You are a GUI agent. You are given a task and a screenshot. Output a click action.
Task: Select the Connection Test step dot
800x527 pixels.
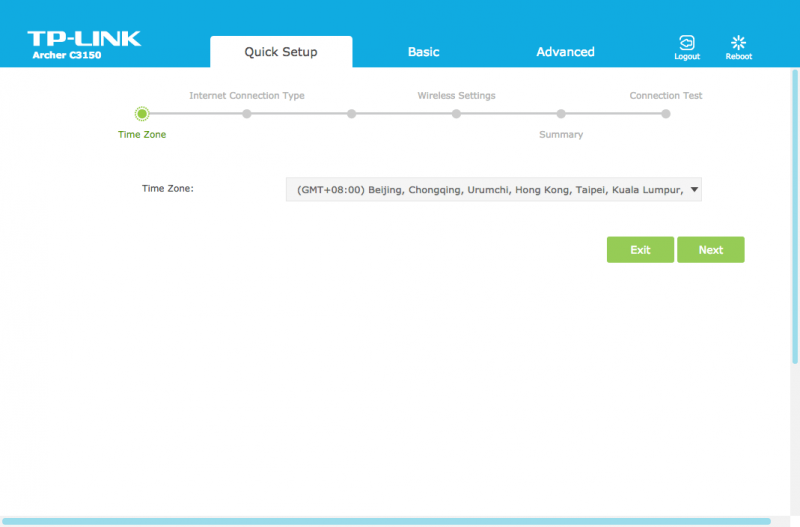[x=666, y=114]
